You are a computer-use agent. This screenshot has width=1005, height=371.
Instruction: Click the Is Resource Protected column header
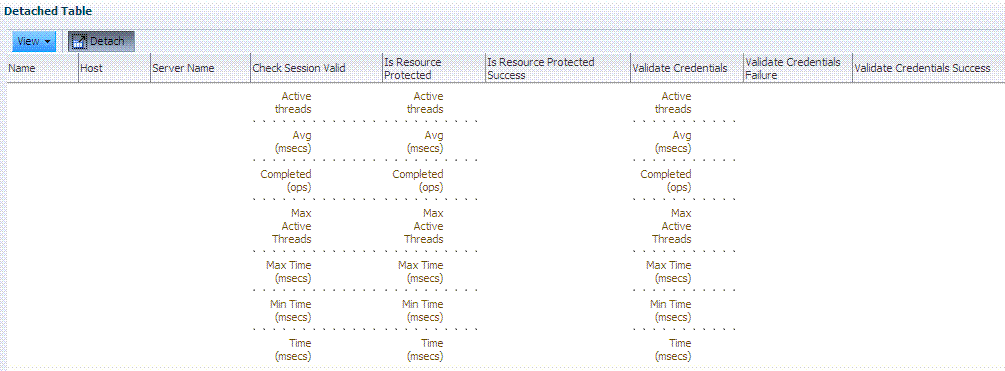click(433, 68)
